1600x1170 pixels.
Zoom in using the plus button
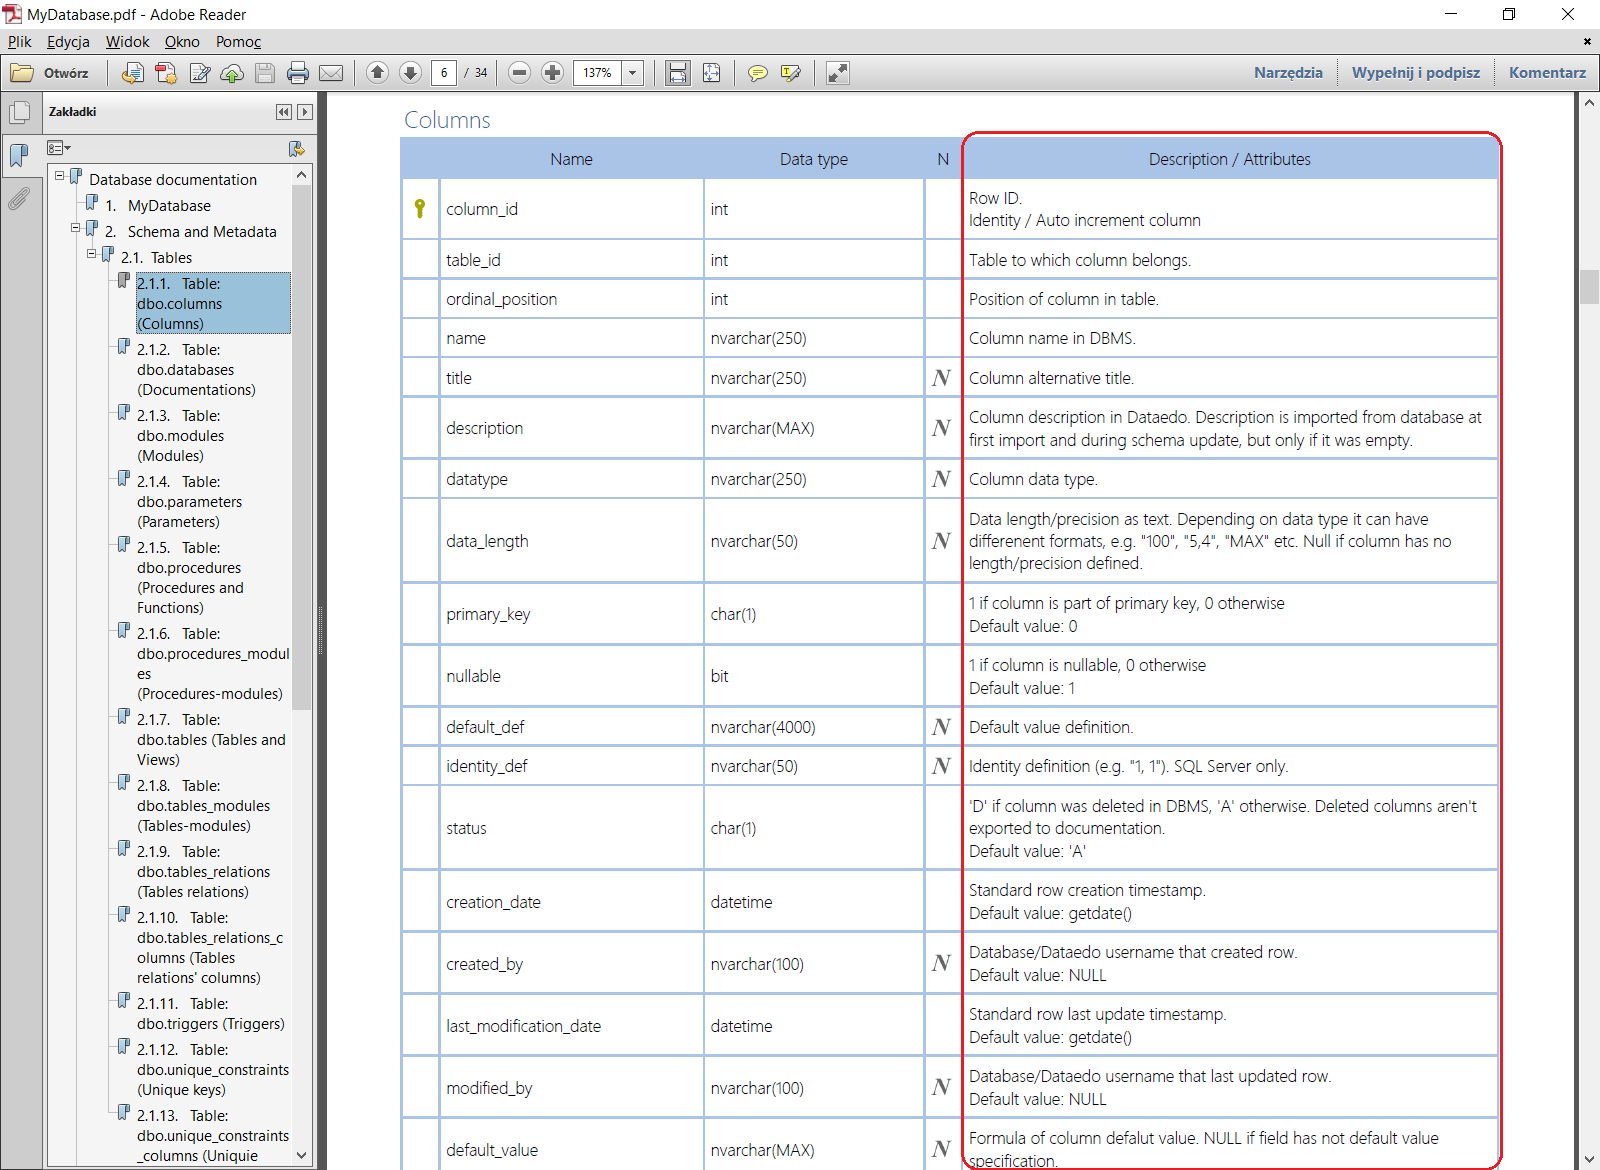pyautogui.click(x=552, y=73)
